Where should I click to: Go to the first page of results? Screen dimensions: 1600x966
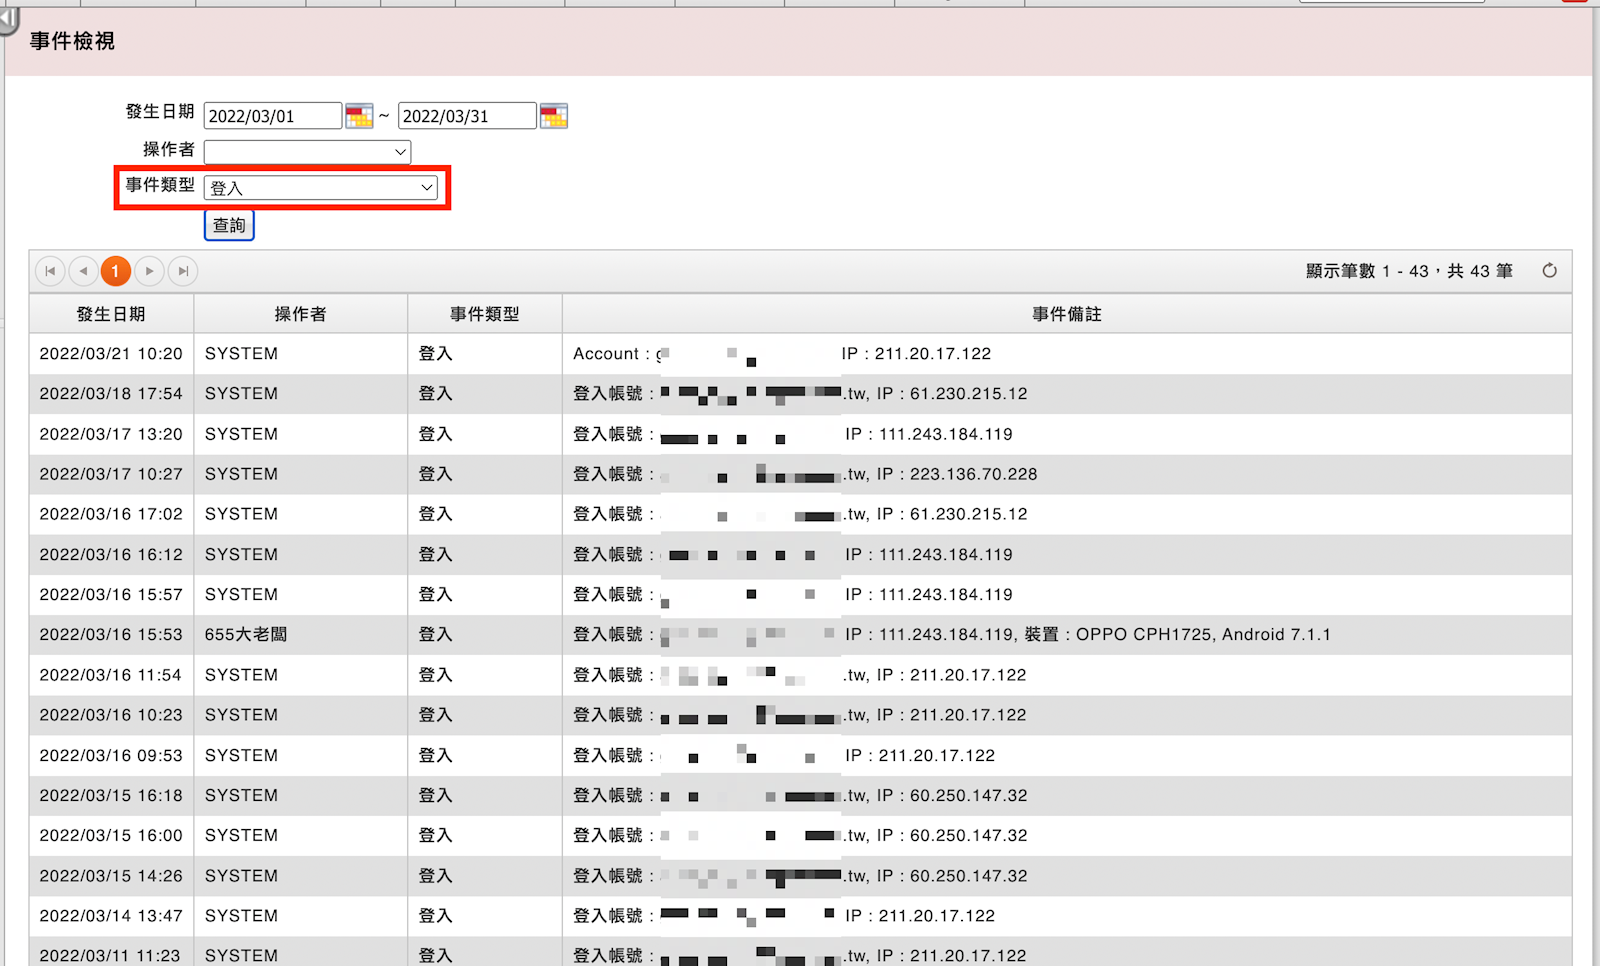pos(50,271)
